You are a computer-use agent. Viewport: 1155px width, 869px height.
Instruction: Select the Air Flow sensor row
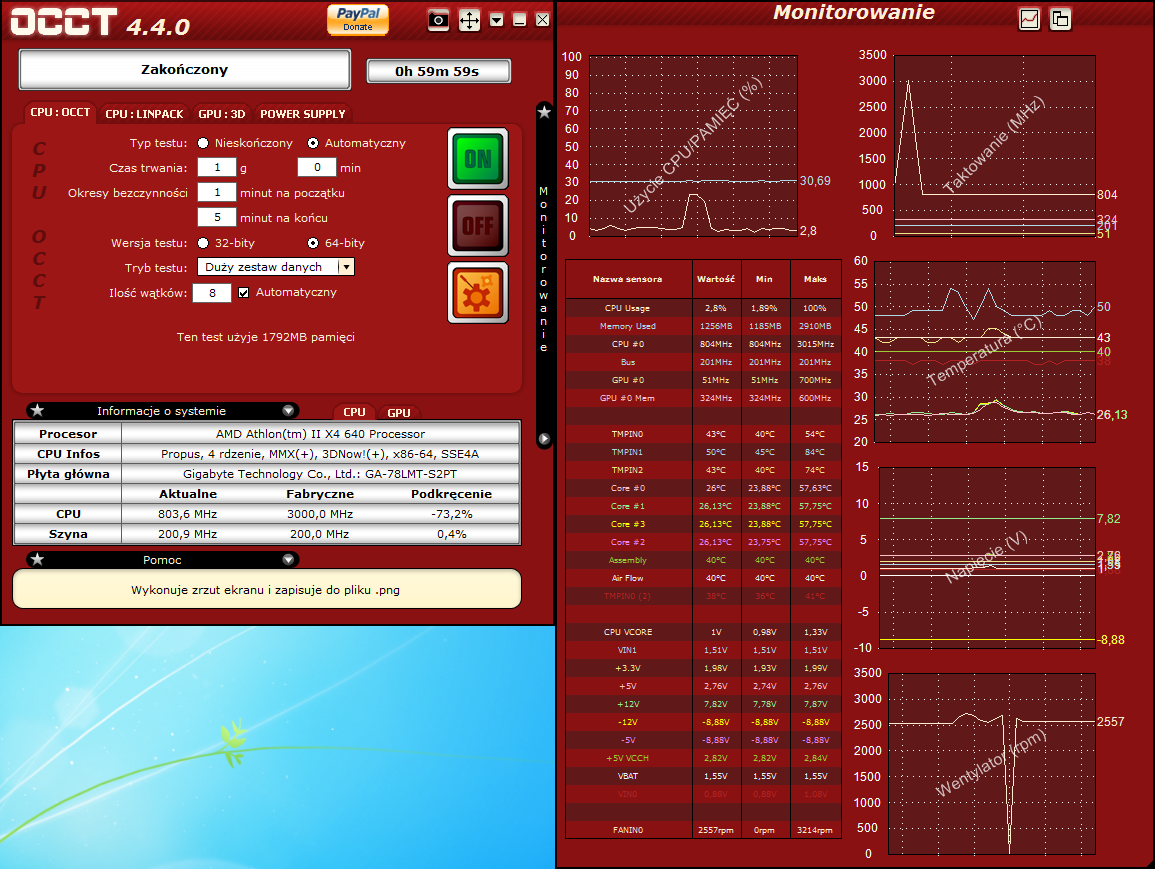703,578
